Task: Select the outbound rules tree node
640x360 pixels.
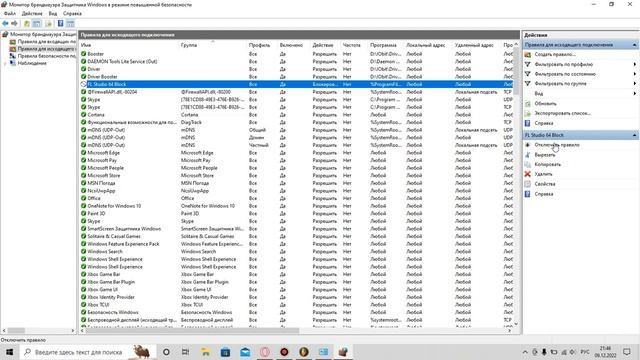Action: point(43,49)
